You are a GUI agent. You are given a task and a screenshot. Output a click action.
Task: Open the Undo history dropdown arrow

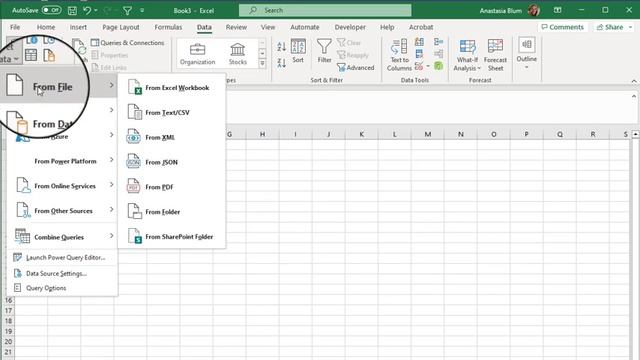point(96,11)
